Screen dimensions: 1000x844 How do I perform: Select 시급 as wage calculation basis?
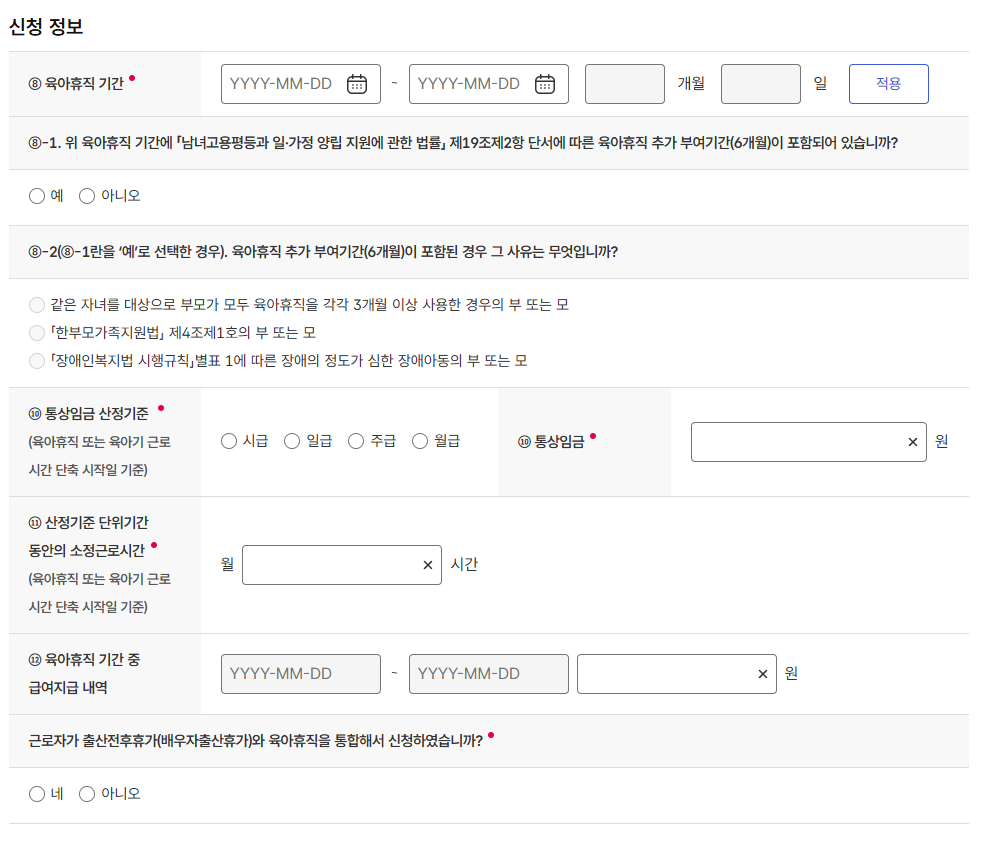[228, 440]
